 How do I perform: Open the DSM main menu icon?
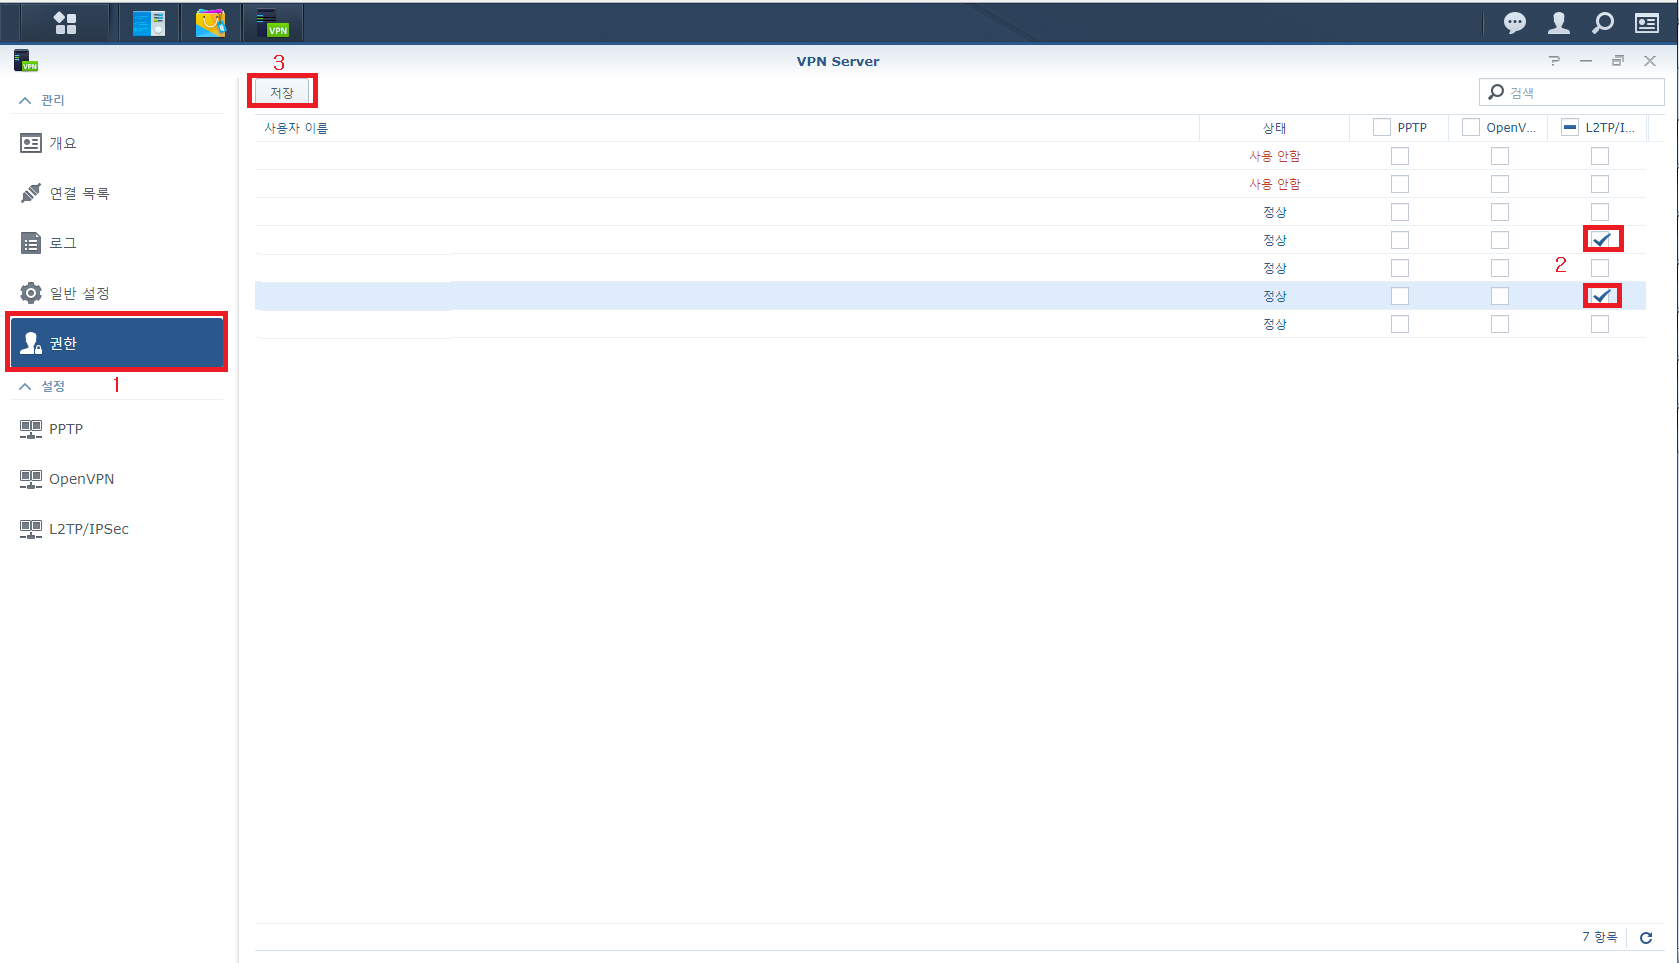point(65,23)
